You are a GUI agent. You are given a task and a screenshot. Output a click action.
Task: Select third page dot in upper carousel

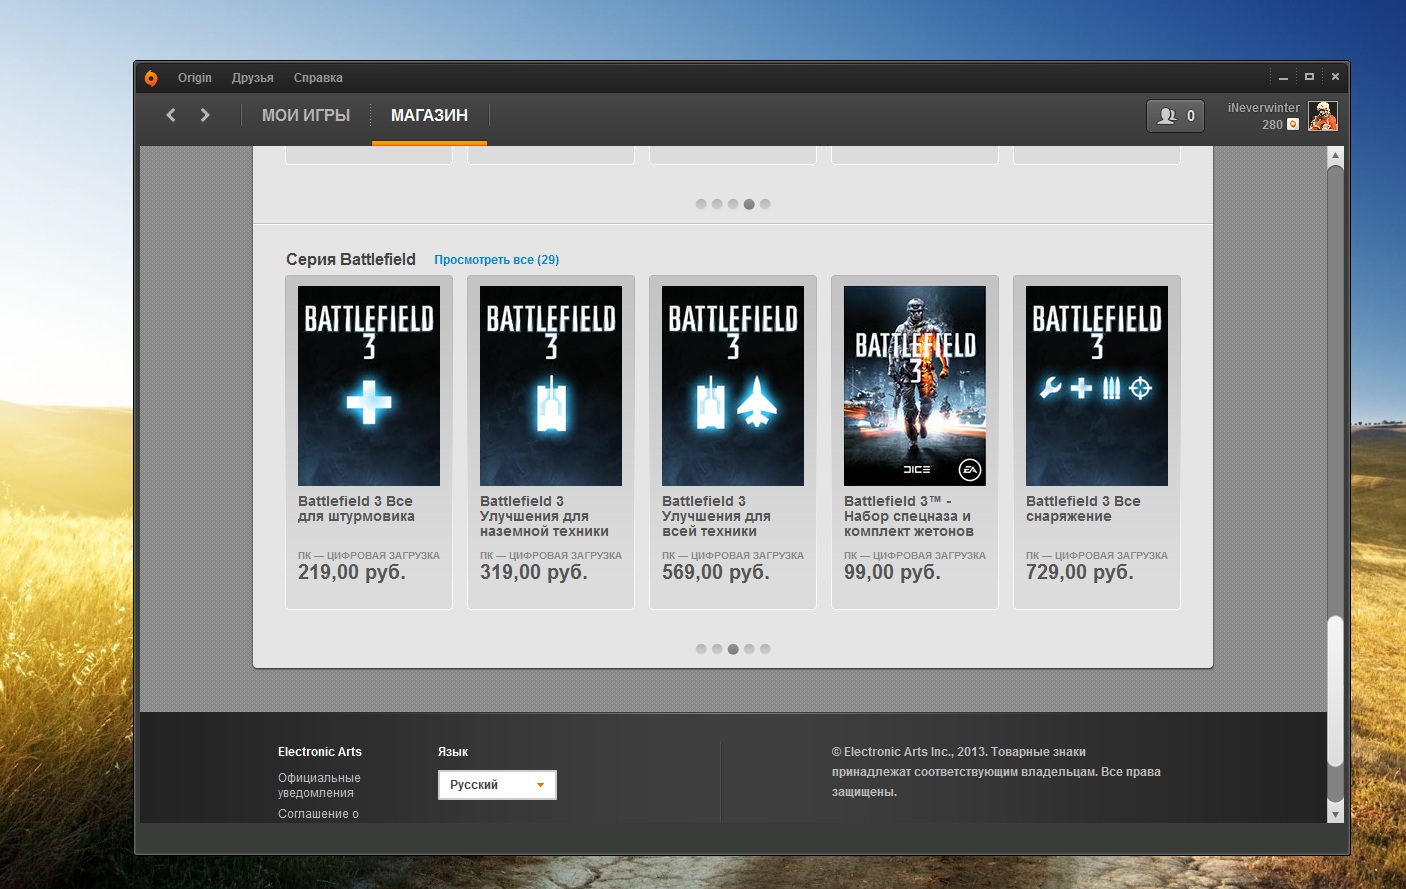(x=733, y=204)
